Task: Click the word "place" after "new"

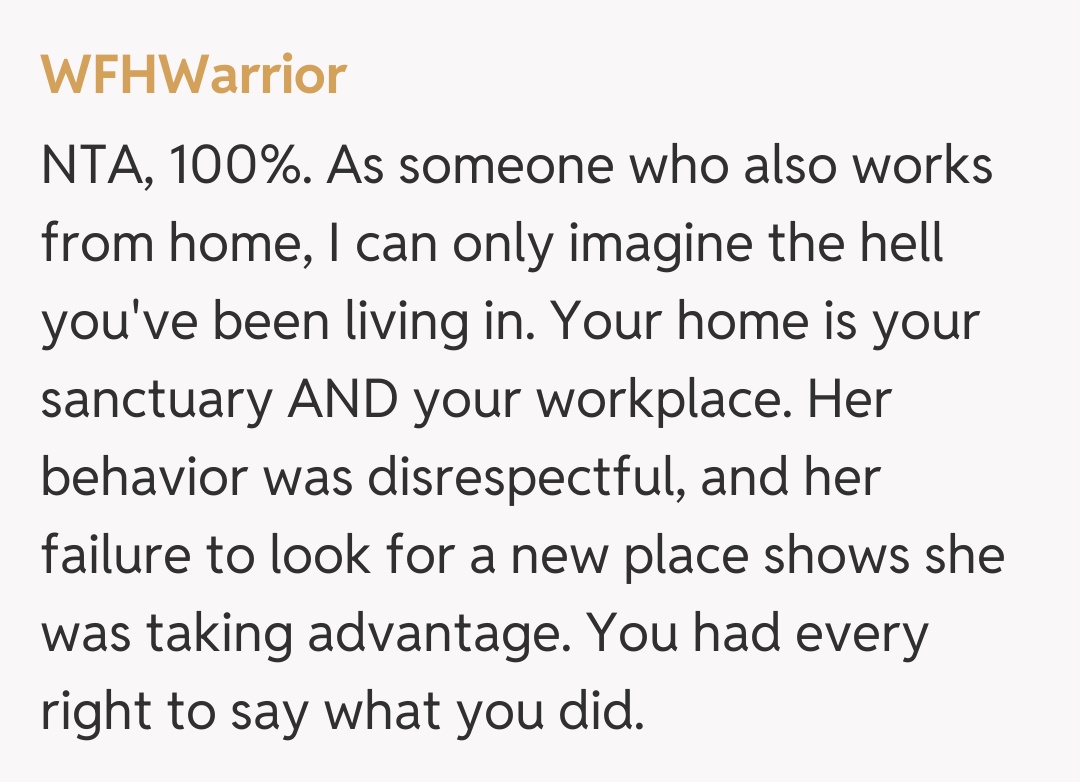Action: (690, 556)
